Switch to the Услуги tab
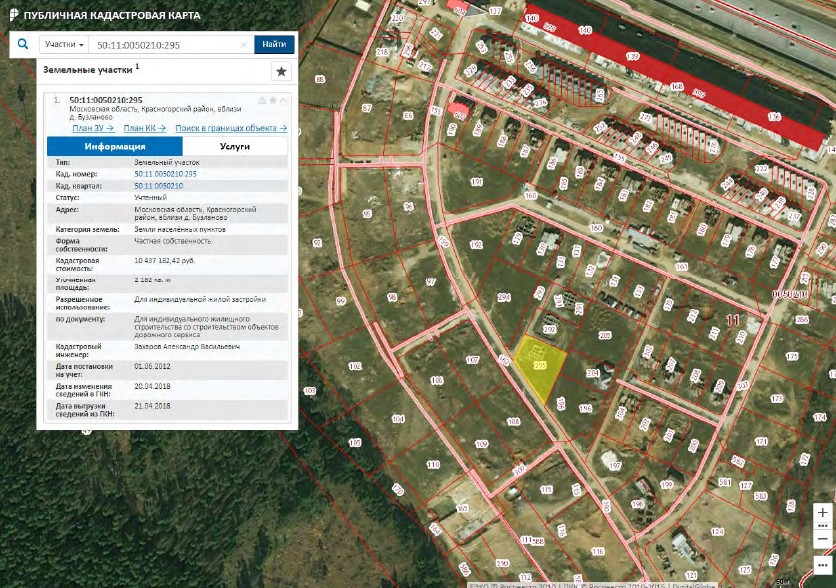Screen dimensions: 836x588 coord(235,146)
